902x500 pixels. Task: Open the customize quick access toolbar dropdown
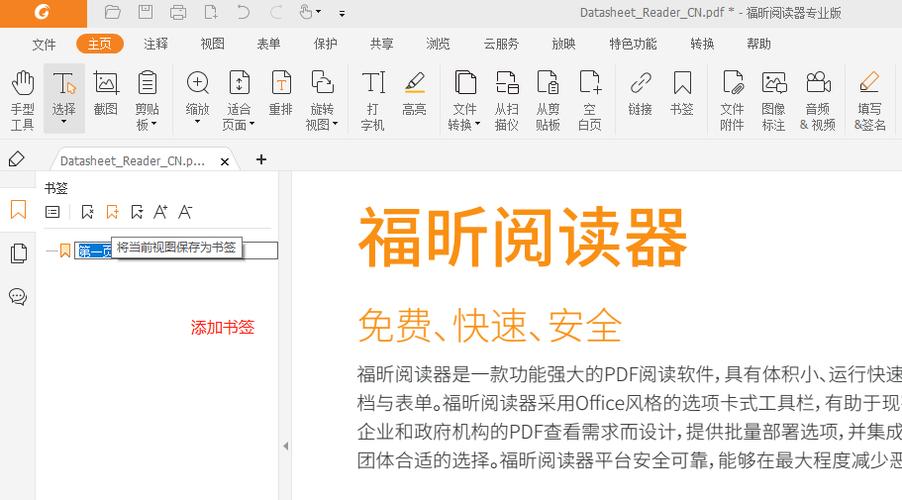point(342,13)
